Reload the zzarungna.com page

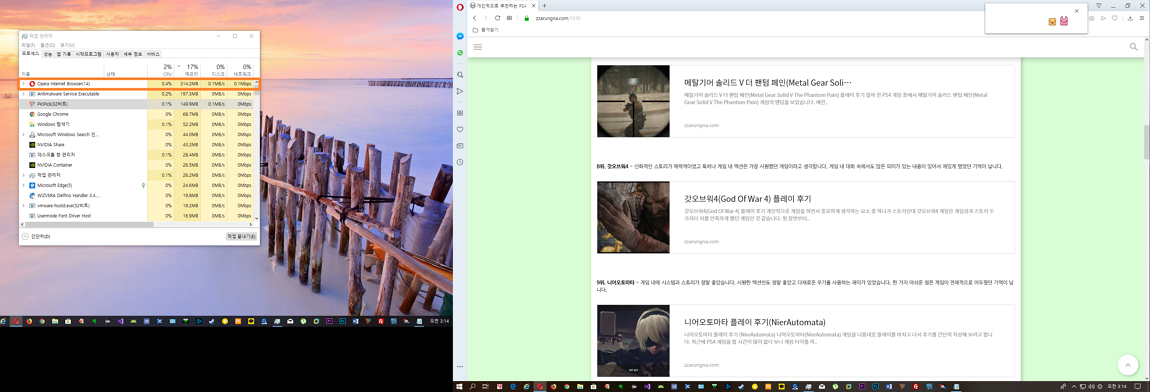(498, 18)
